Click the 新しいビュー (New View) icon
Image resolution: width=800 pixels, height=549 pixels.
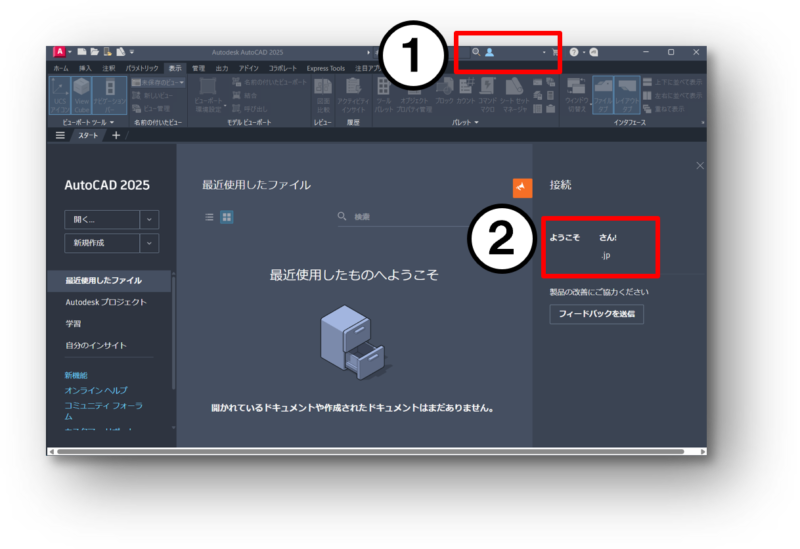click(136, 95)
